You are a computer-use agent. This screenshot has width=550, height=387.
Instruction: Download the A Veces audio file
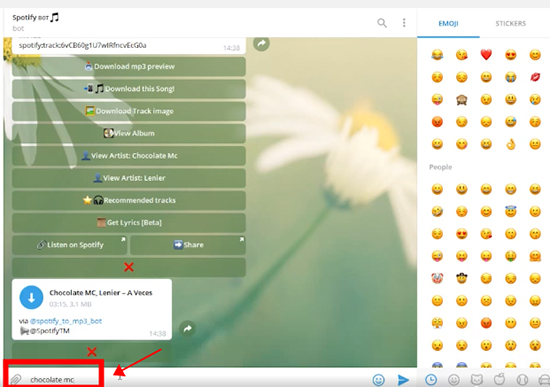coord(31,298)
